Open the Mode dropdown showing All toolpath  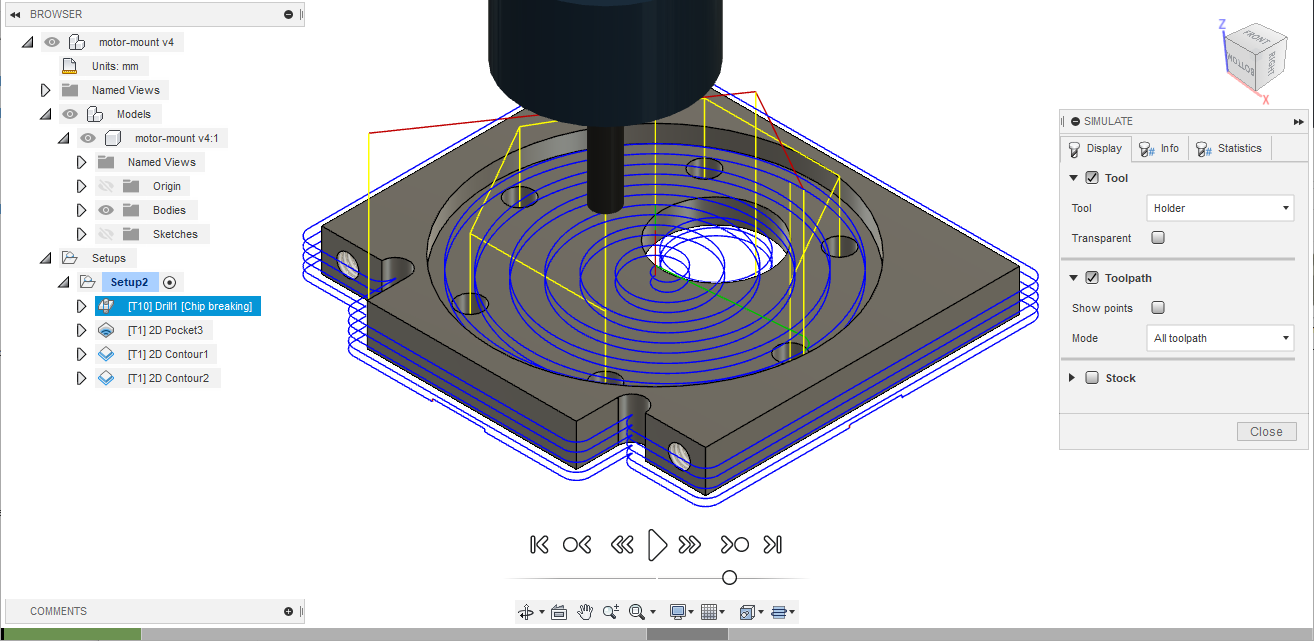point(1219,338)
